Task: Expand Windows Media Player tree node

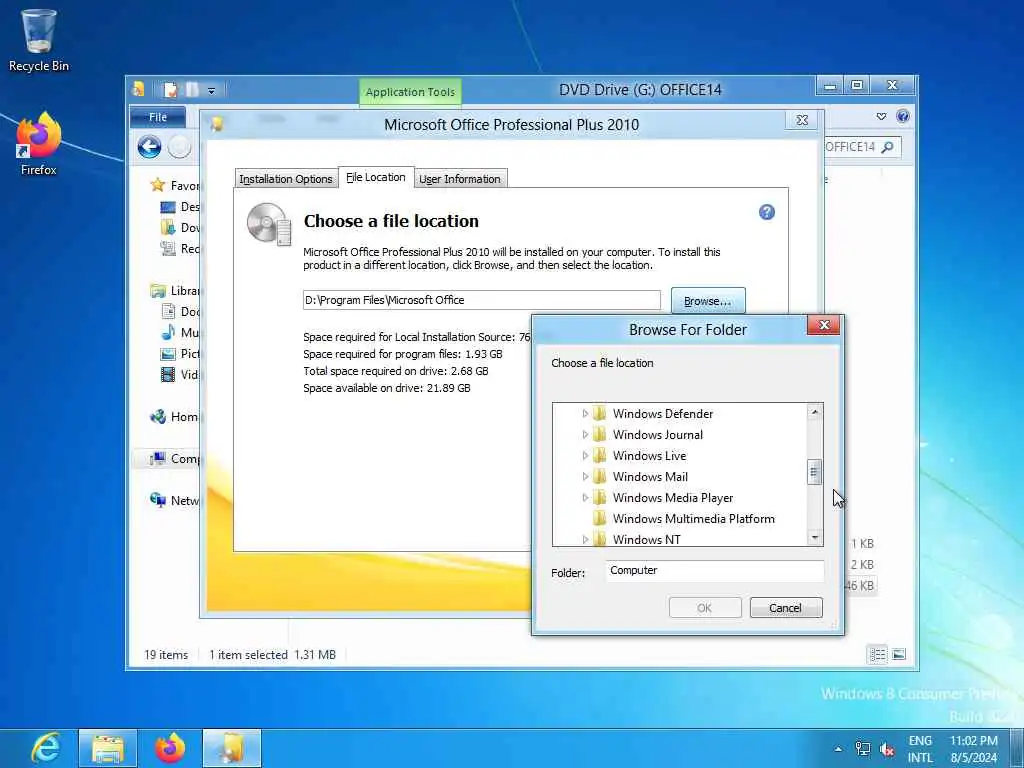Action: (x=585, y=498)
